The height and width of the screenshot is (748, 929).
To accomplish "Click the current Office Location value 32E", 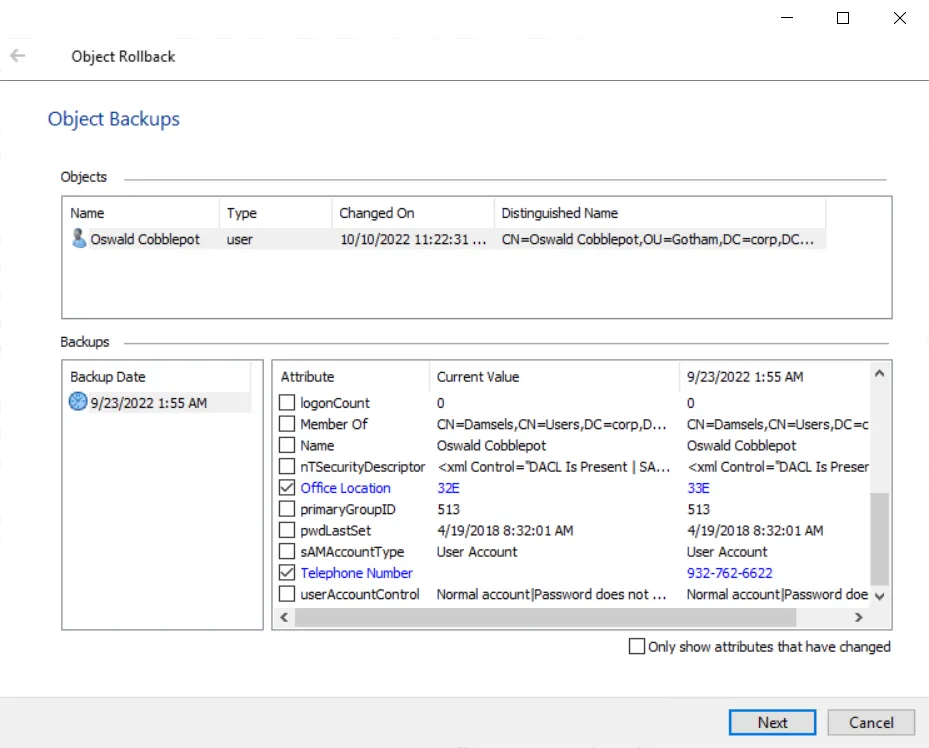I will pos(448,488).
